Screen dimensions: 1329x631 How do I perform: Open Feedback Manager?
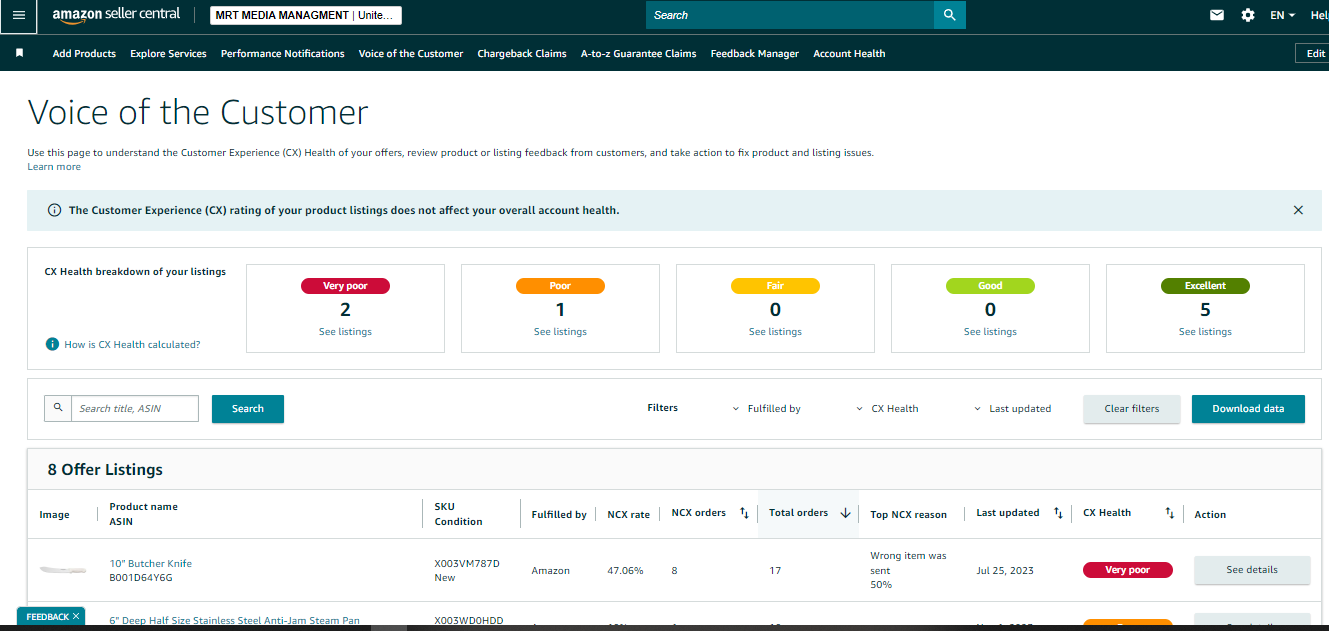pos(755,54)
